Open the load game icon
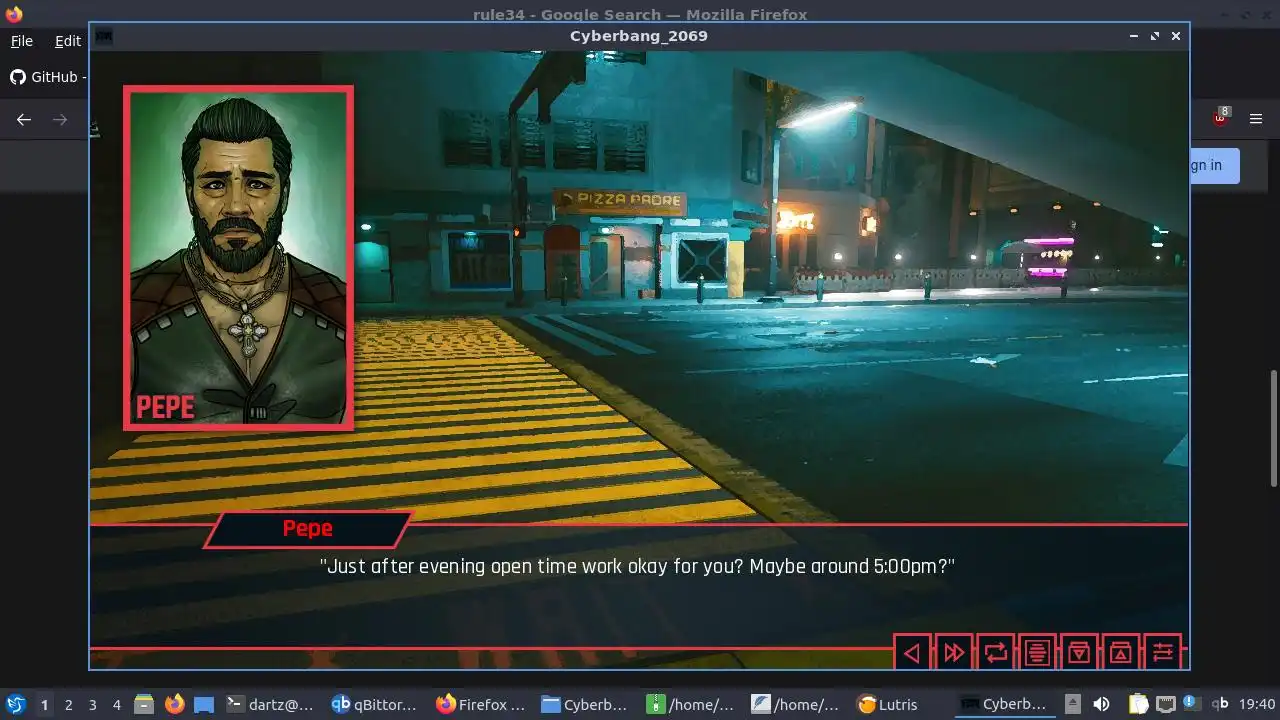Image resolution: width=1280 pixels, height=720 pixels. click(x=1121, y=653)
